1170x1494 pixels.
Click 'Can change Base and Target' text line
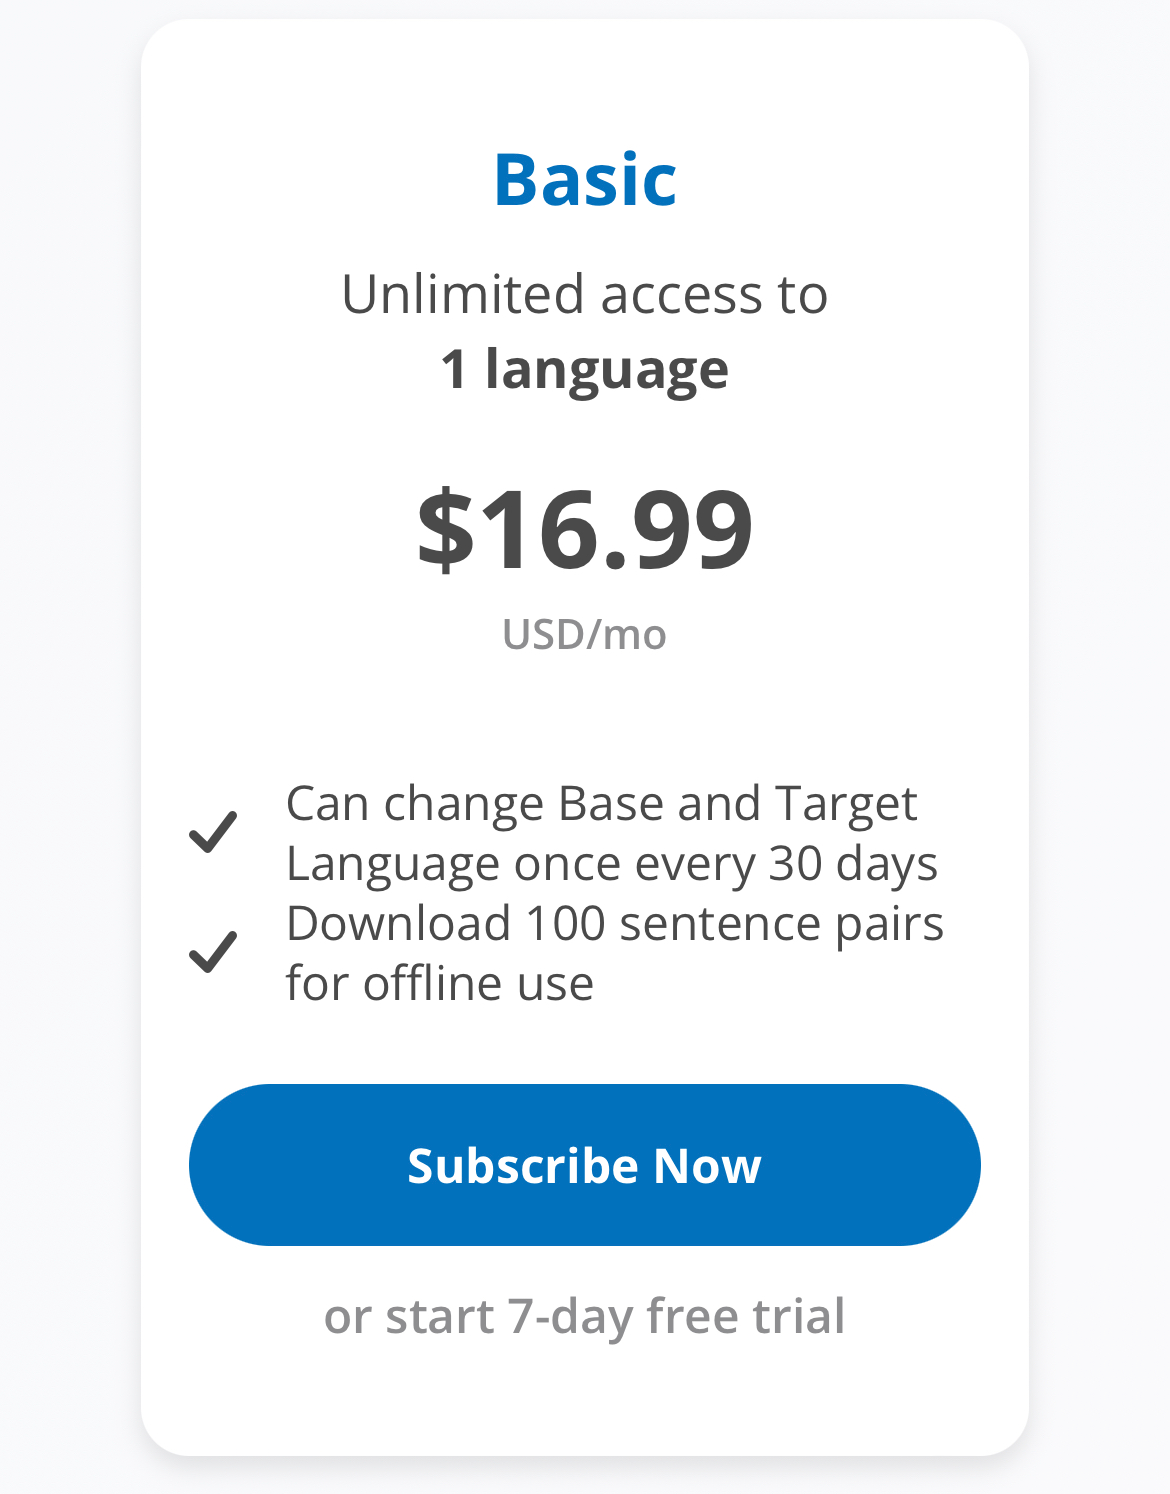(x=602, y=803)
